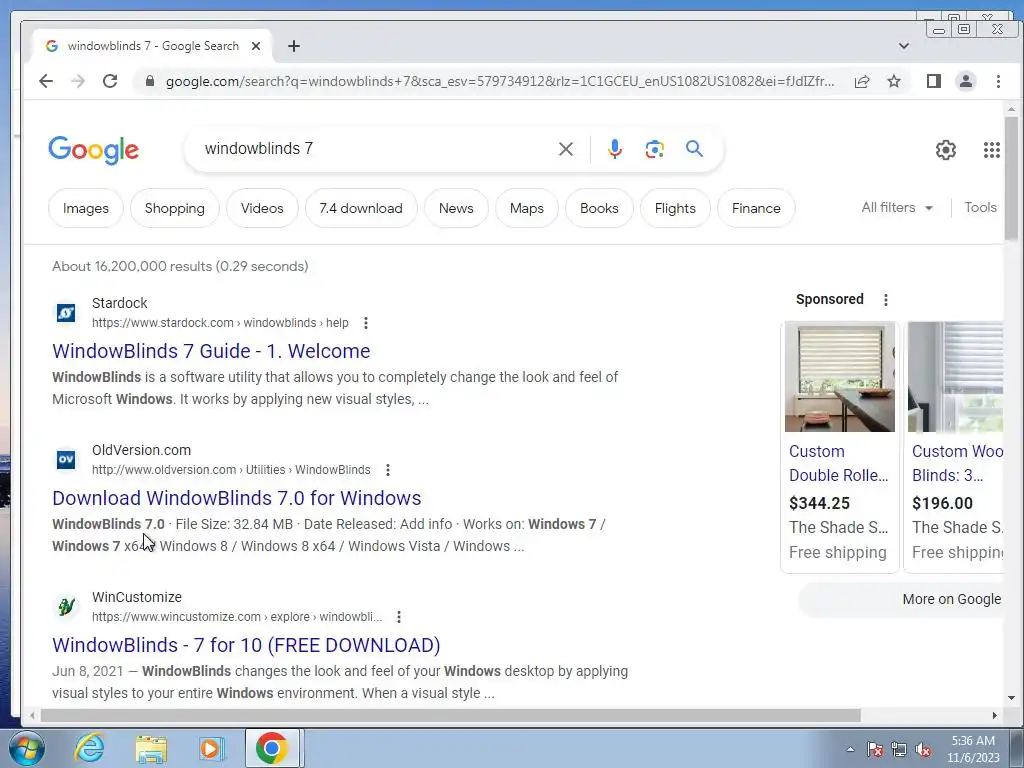
Task: Open the Google apps grid
Action: click(991, 150)
